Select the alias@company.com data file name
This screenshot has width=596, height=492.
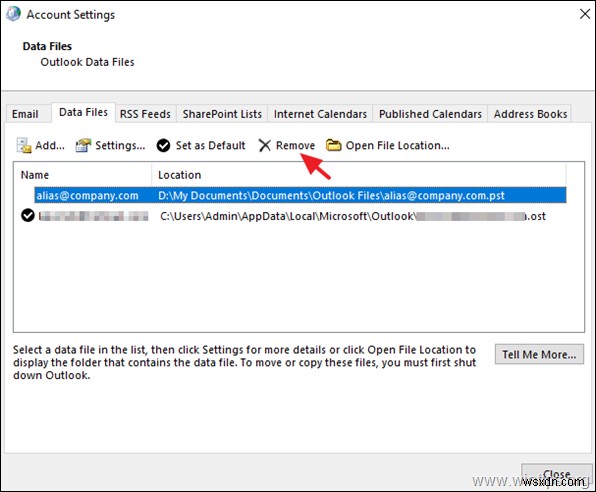(x=87, y=195)
